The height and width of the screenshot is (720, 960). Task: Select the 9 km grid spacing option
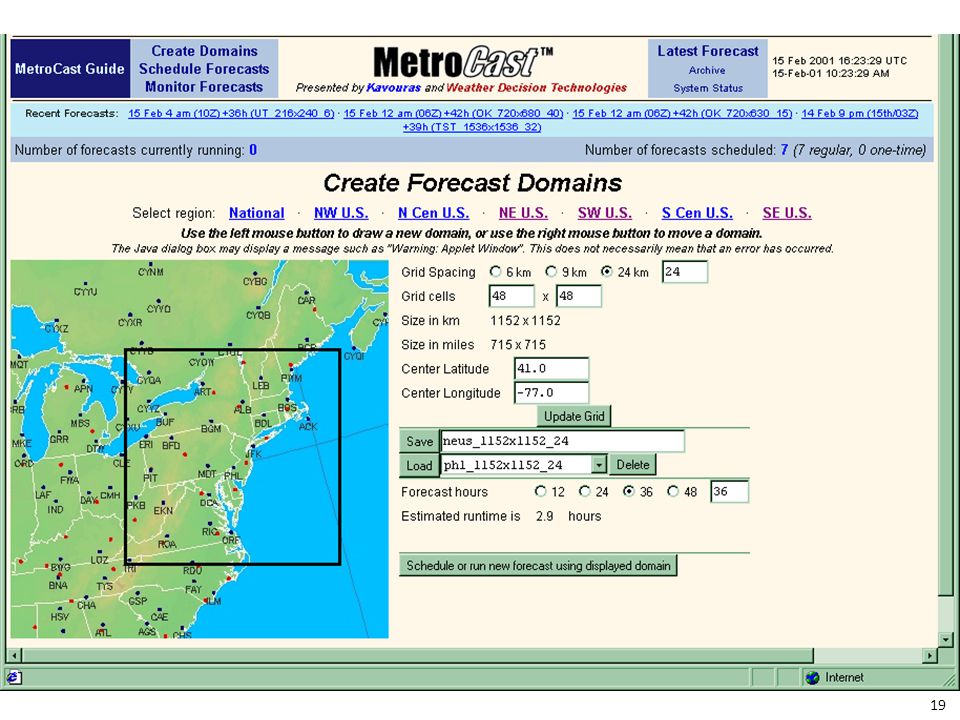click(x=551, y=272)
